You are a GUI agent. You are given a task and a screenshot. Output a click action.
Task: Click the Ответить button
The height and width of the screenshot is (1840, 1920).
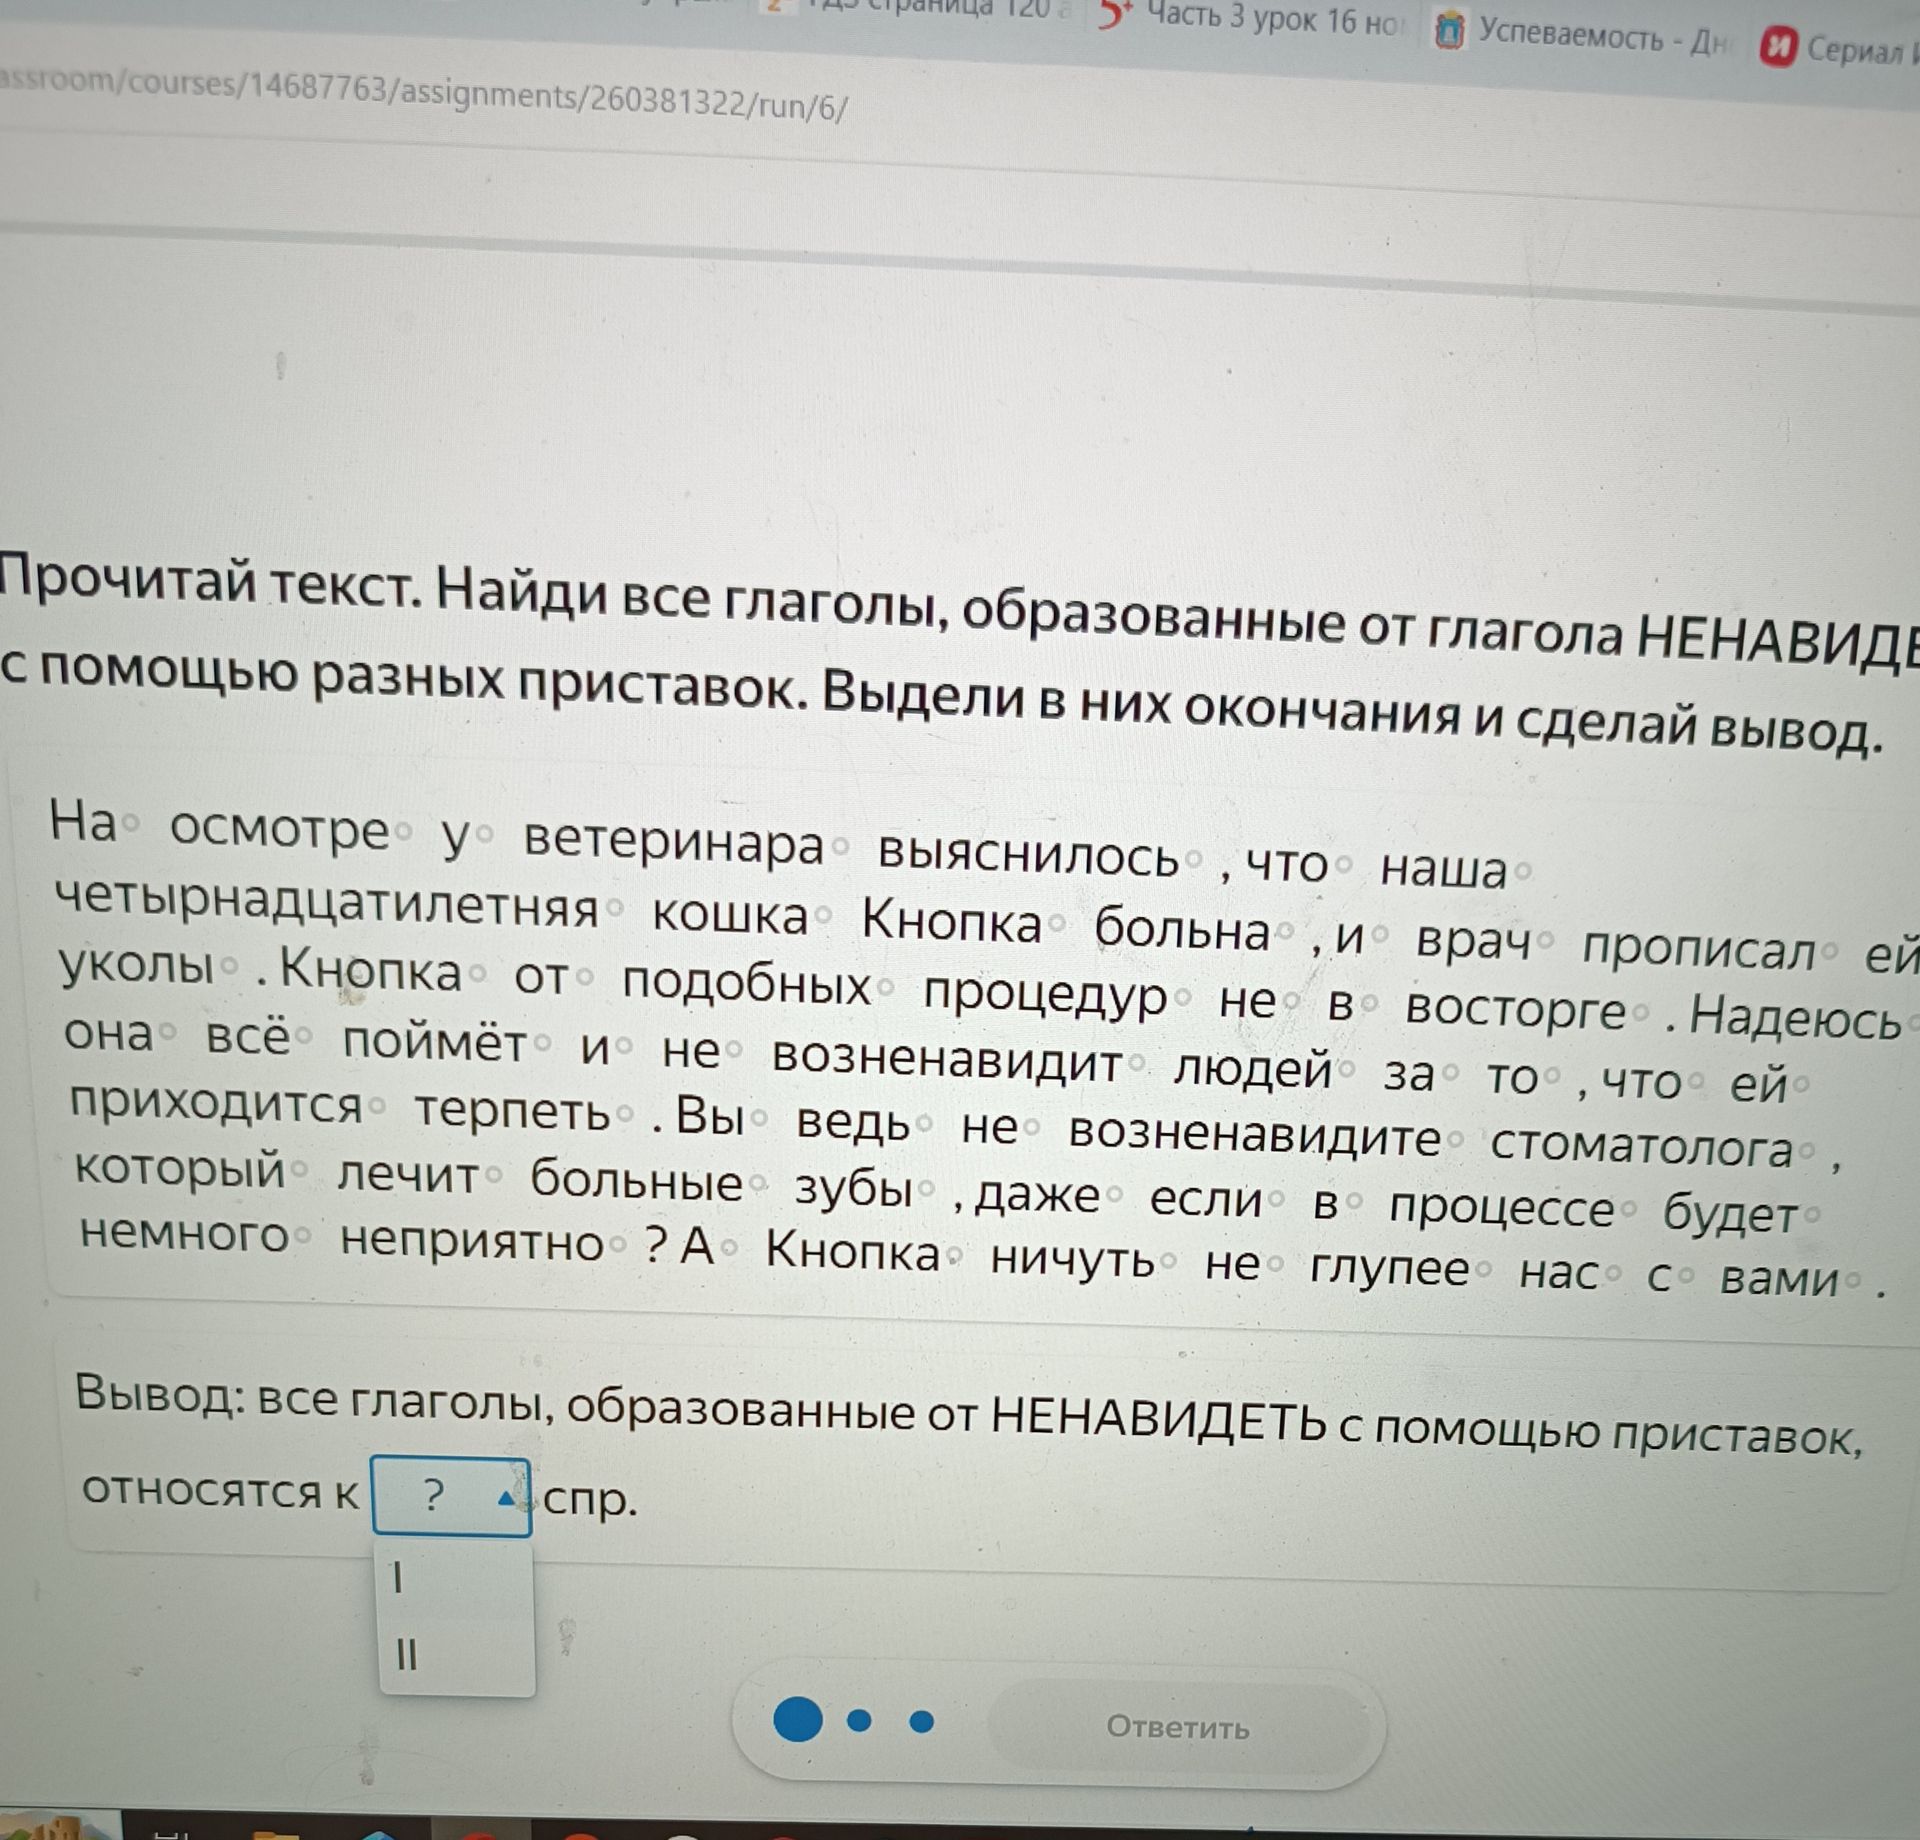coord(1177,1727)
